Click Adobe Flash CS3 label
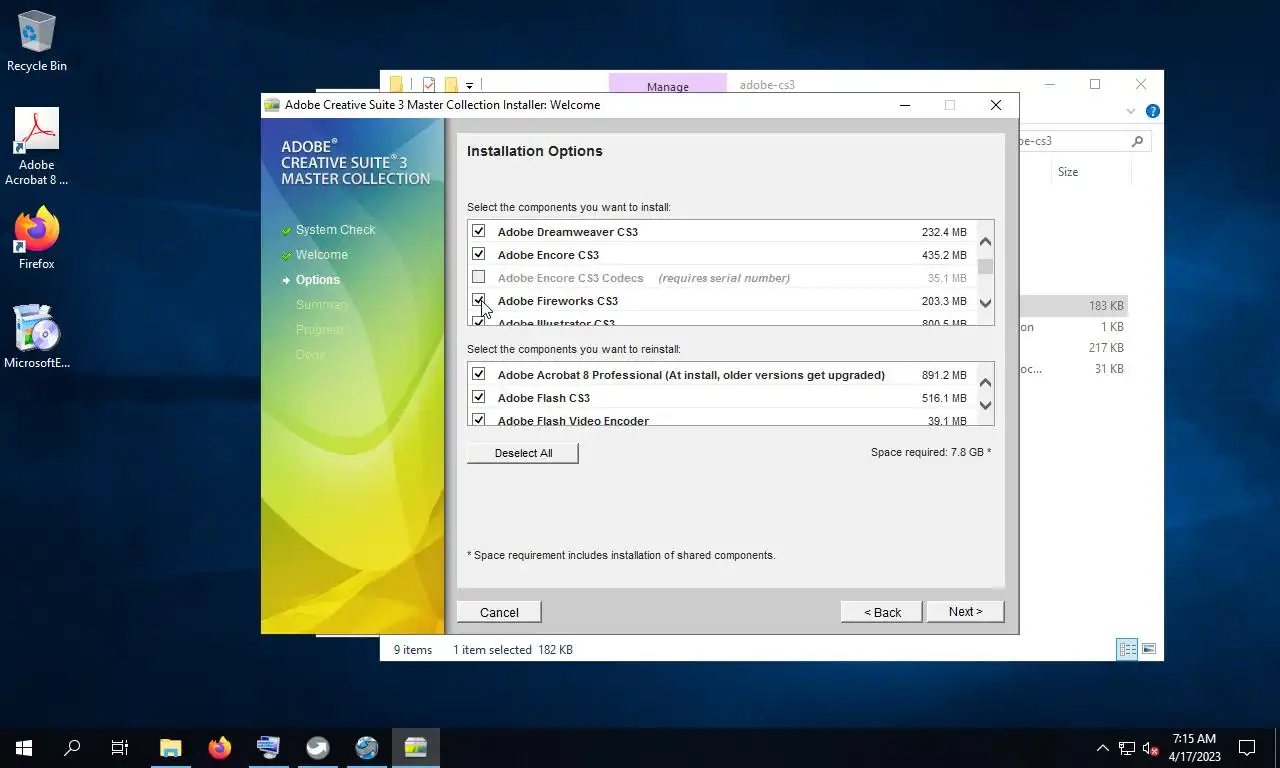 tap(543, 398)
